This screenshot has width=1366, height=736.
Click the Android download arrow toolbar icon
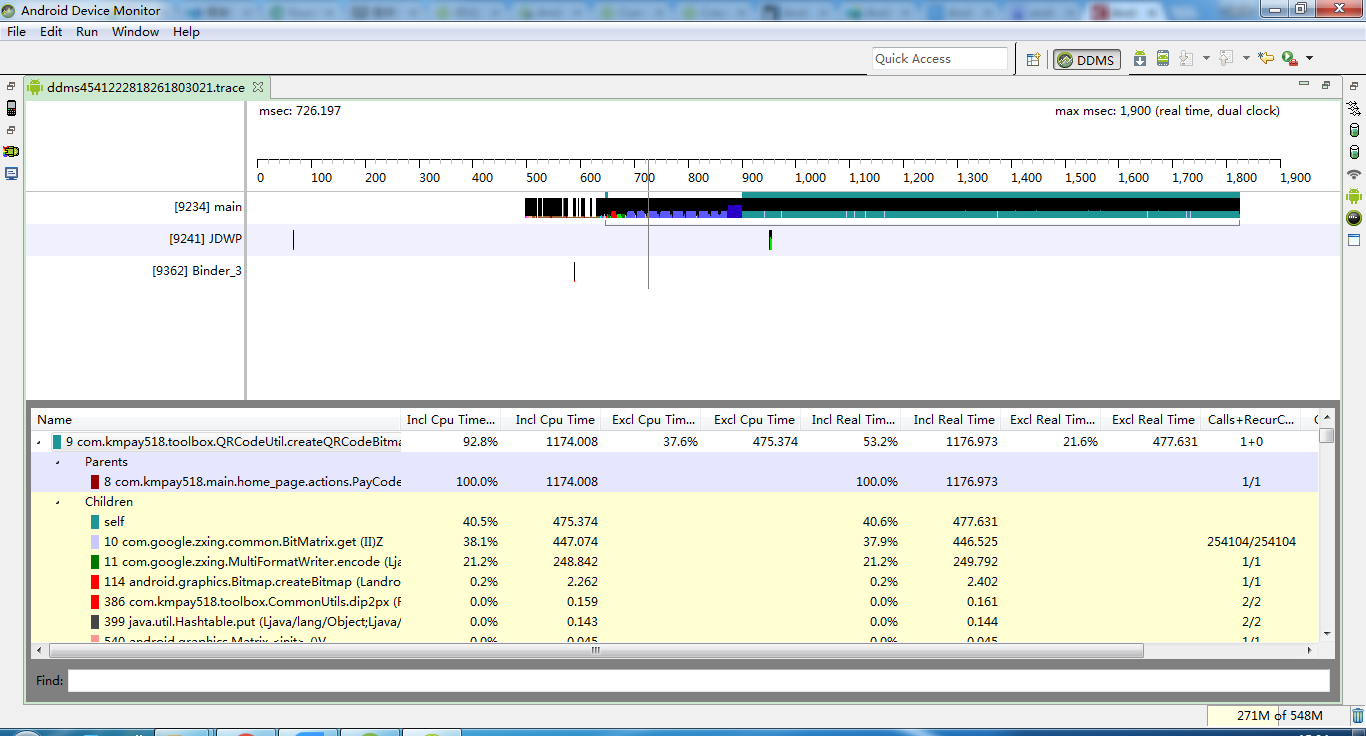pyautogui.click(x=1140, y=59)
